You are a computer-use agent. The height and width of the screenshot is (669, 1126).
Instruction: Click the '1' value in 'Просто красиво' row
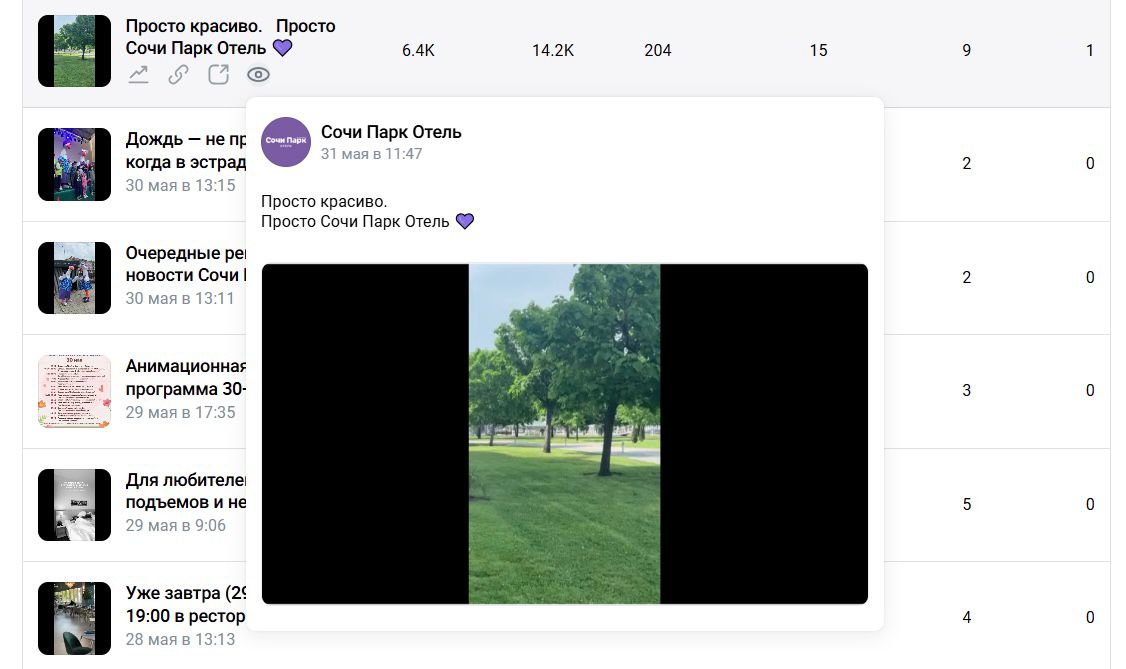[x=1090, y=50]
